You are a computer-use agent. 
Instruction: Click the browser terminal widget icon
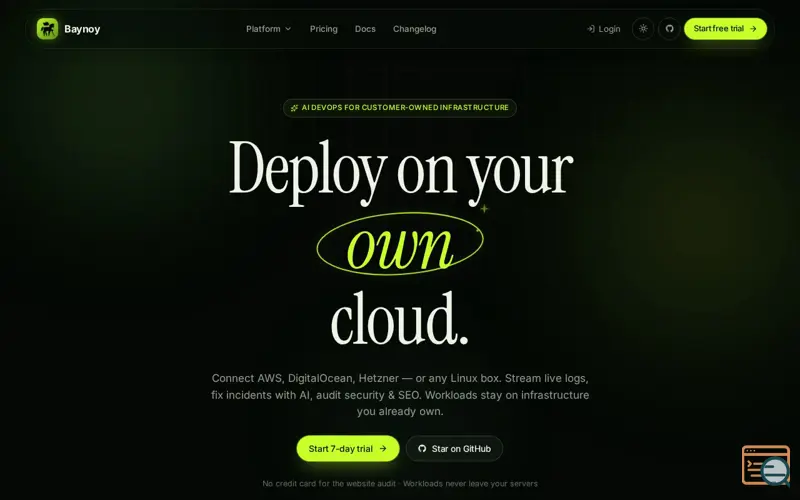(x=766, y=465)
